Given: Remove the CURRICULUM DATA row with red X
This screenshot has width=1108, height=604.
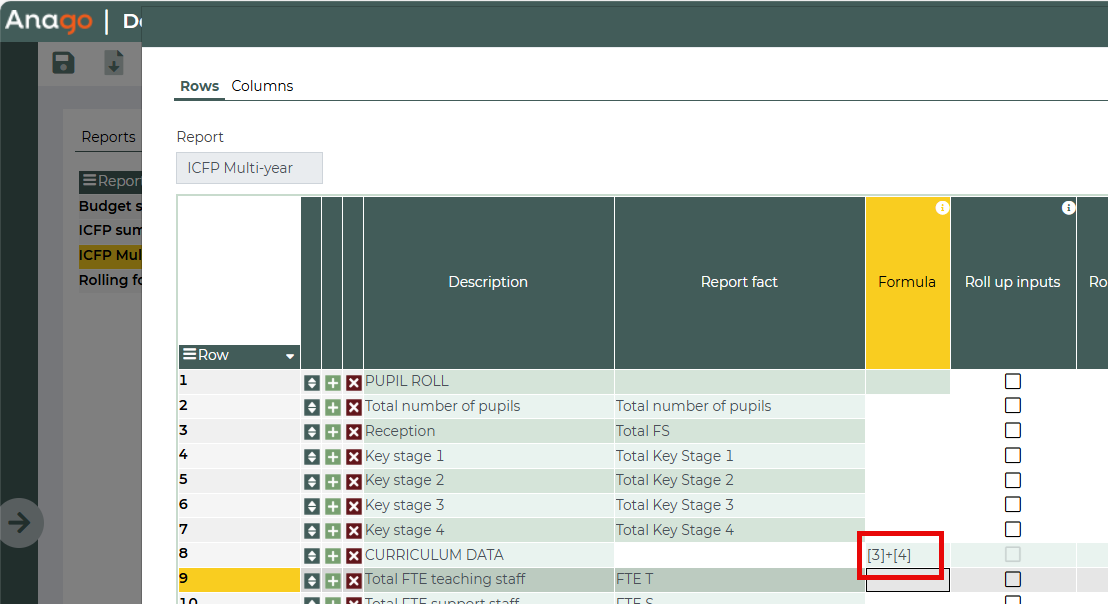Looking at the screenshot, I should [x=353, y=556].
